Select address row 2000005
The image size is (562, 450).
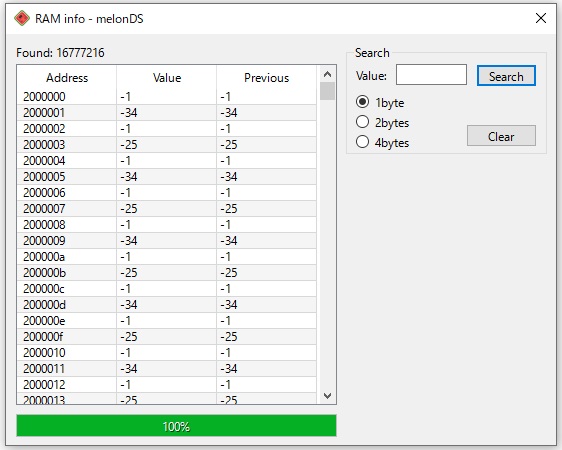tap(167, 177)
